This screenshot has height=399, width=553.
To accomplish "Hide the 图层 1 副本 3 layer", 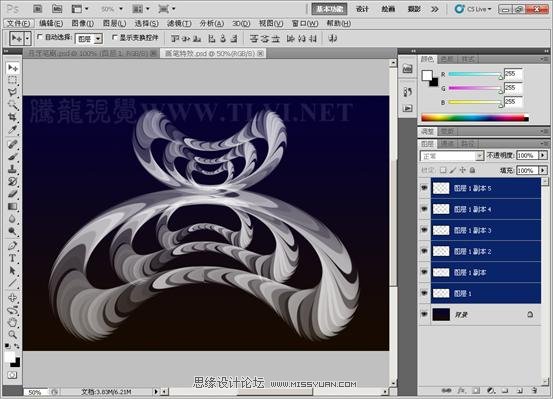I will point(424,230).
